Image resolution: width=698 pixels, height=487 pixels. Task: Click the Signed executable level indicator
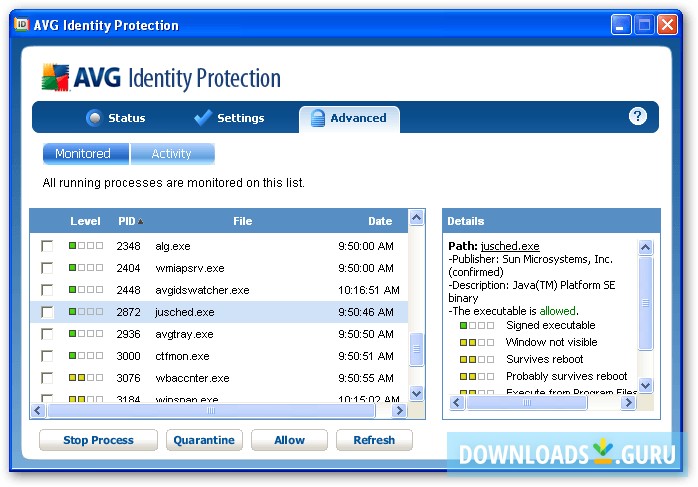(477, 325)
